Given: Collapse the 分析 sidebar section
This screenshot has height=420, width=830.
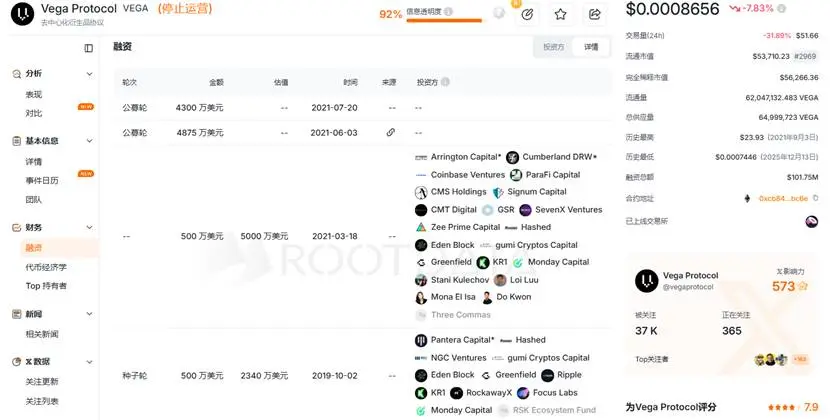Looking at the screenshot, I should point(90,74).
